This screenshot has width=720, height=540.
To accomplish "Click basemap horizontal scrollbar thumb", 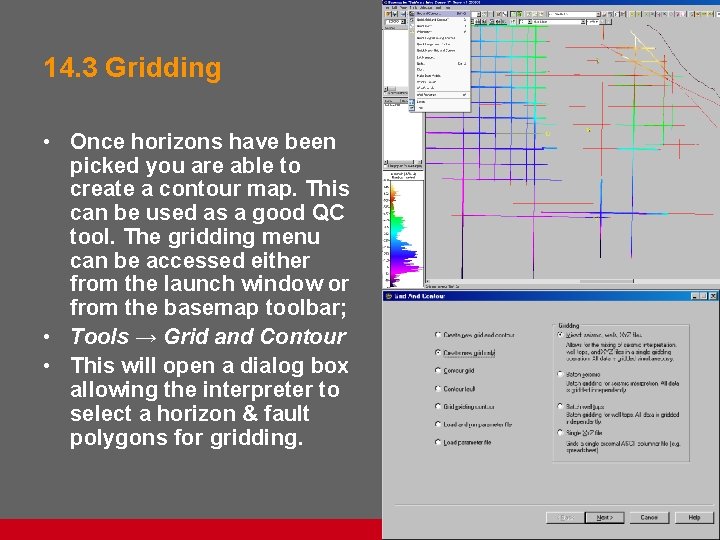I will 607,281.
